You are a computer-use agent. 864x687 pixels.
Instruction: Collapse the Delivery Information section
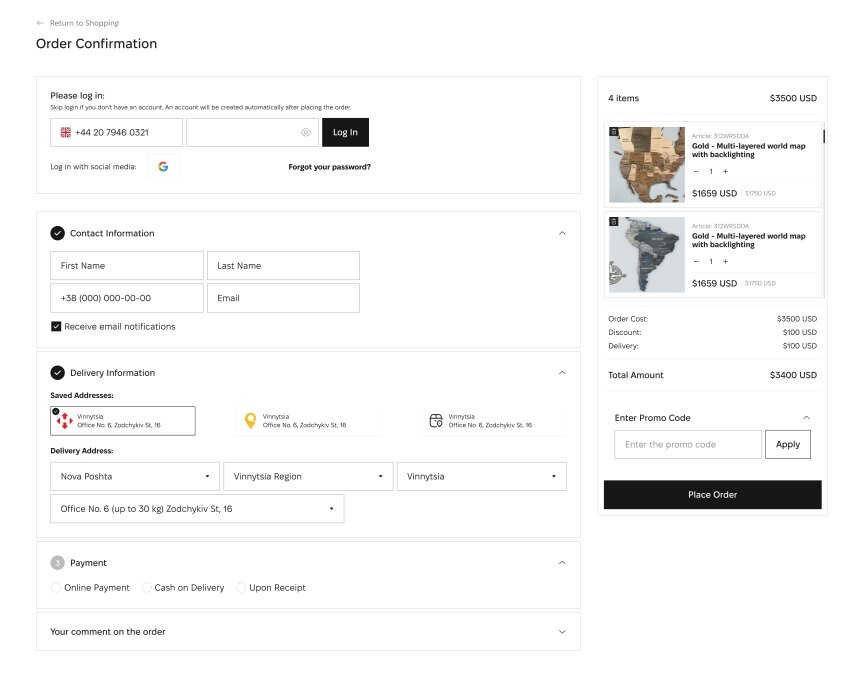[x=562, y=373]
